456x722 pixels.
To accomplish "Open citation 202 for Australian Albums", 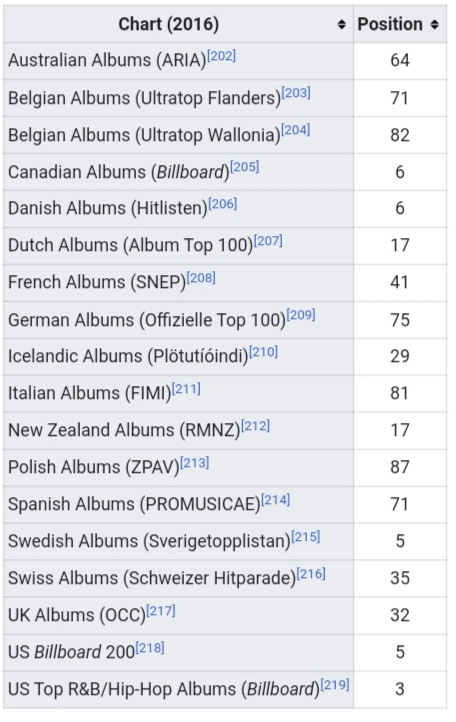I will 222,56.
